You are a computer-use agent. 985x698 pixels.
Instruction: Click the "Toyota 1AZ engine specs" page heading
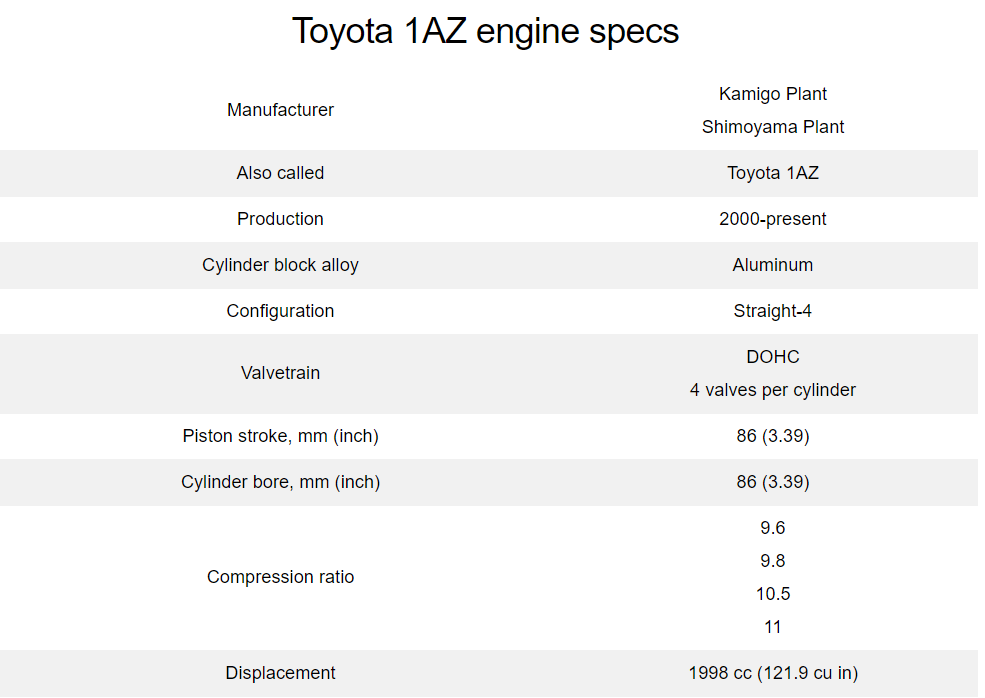(x=485, y=32)
